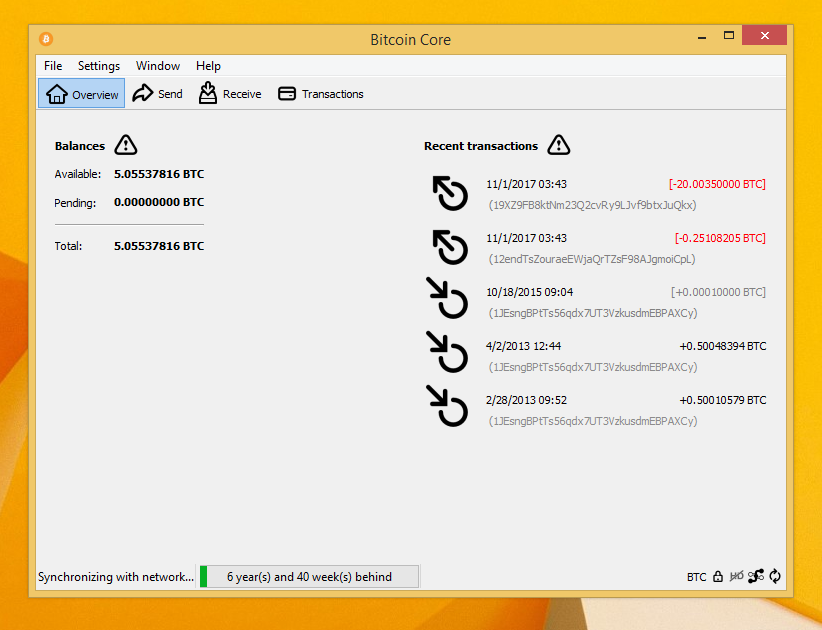Click the Bitcoin logo in title bar

(46, 39)
